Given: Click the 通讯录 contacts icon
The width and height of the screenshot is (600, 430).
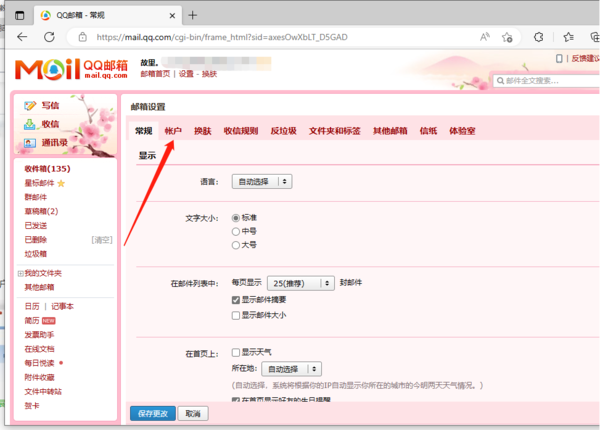Looking at the screenshot, I should click(x=30, y=143).
